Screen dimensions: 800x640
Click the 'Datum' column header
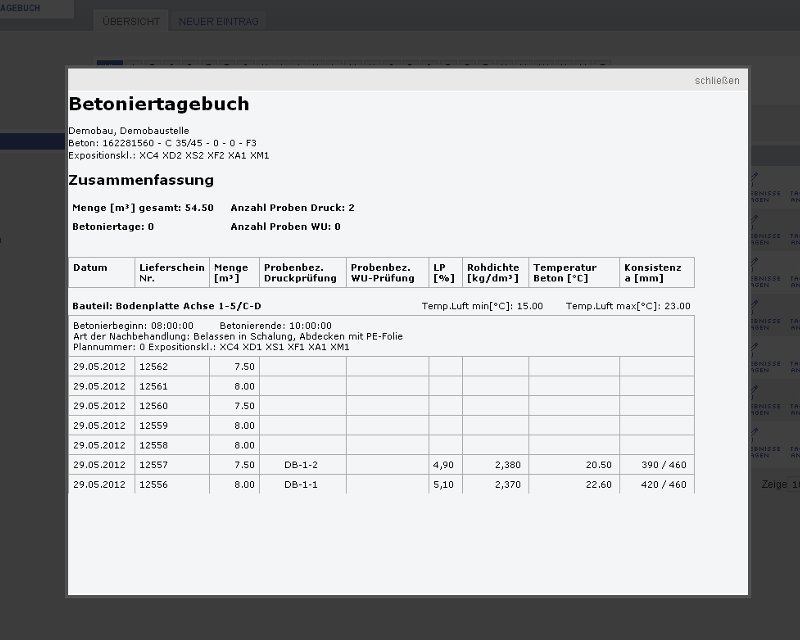[x=102, y=273]
